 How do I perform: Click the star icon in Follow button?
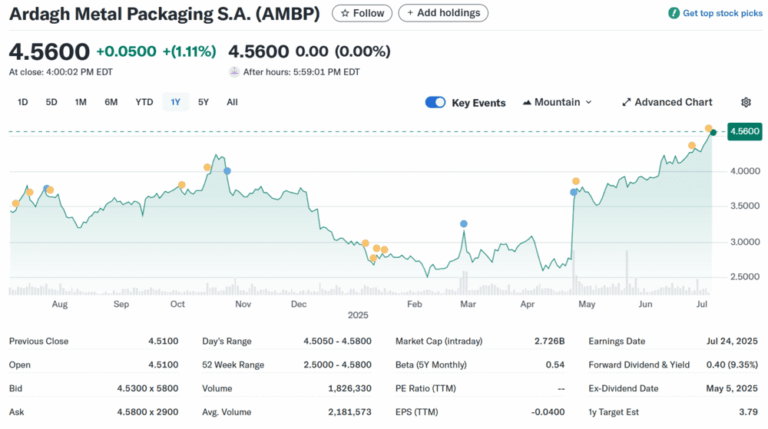345,13
